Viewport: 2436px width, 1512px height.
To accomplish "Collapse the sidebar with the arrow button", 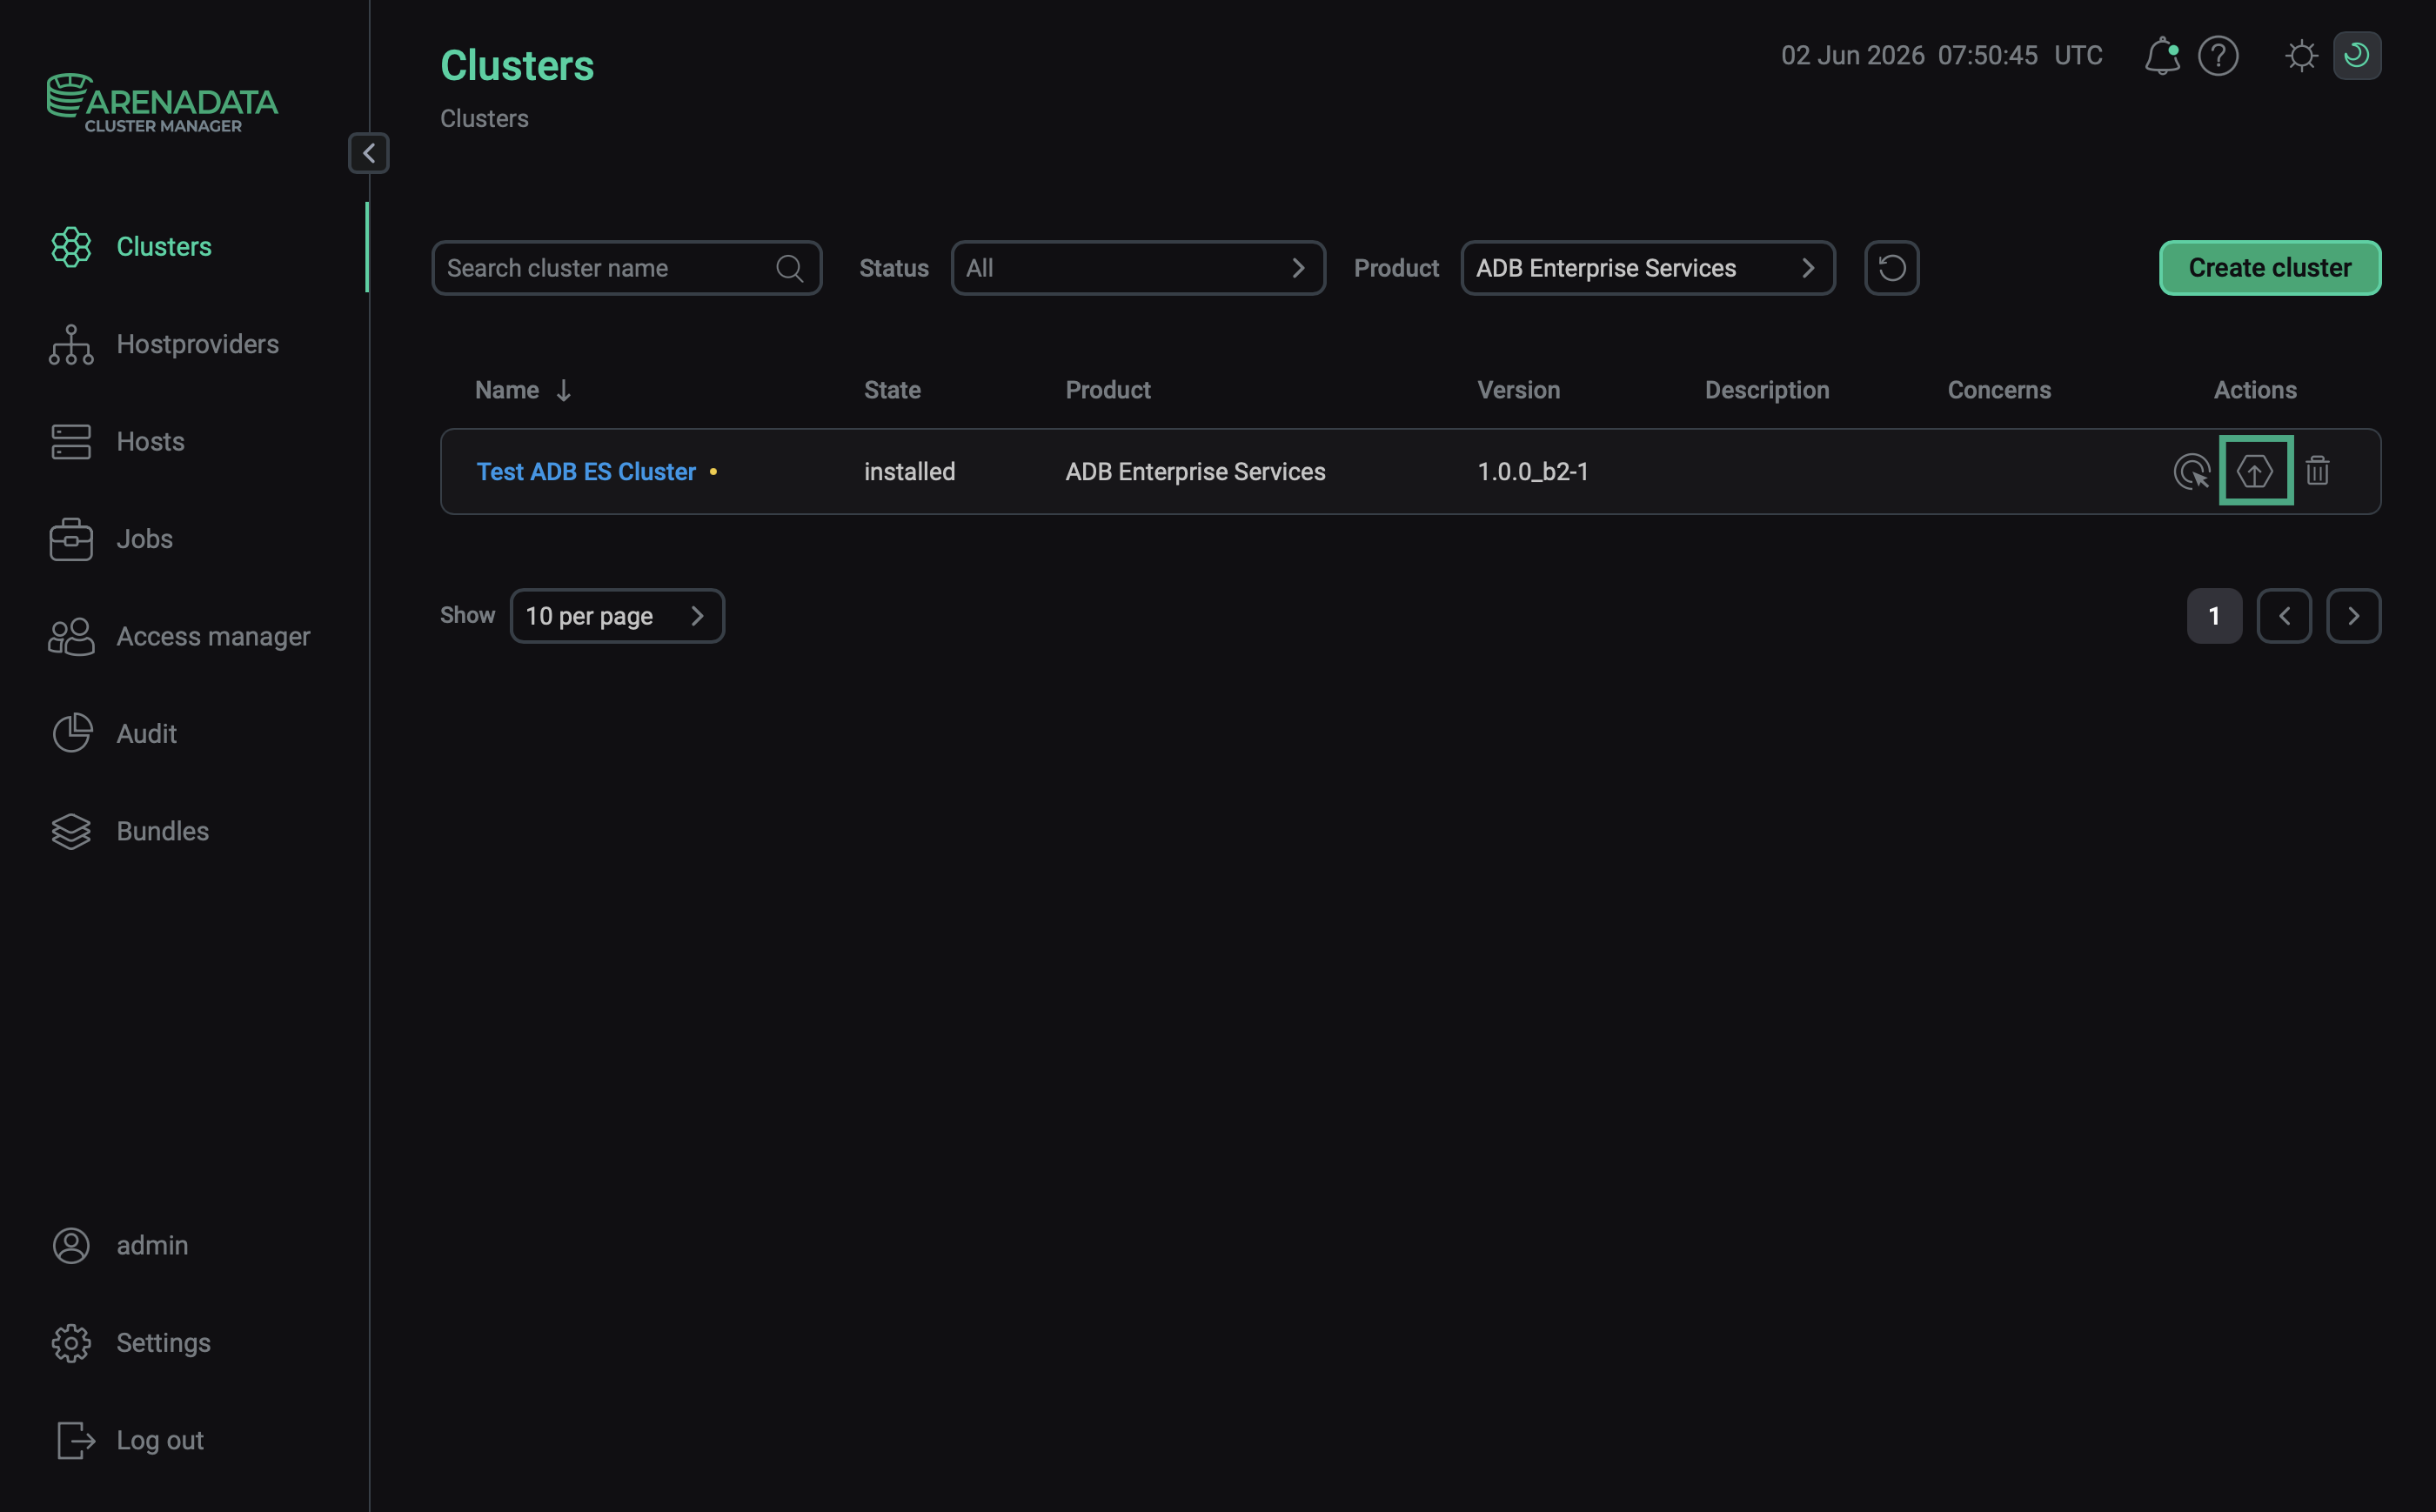I will pos(369,153).
